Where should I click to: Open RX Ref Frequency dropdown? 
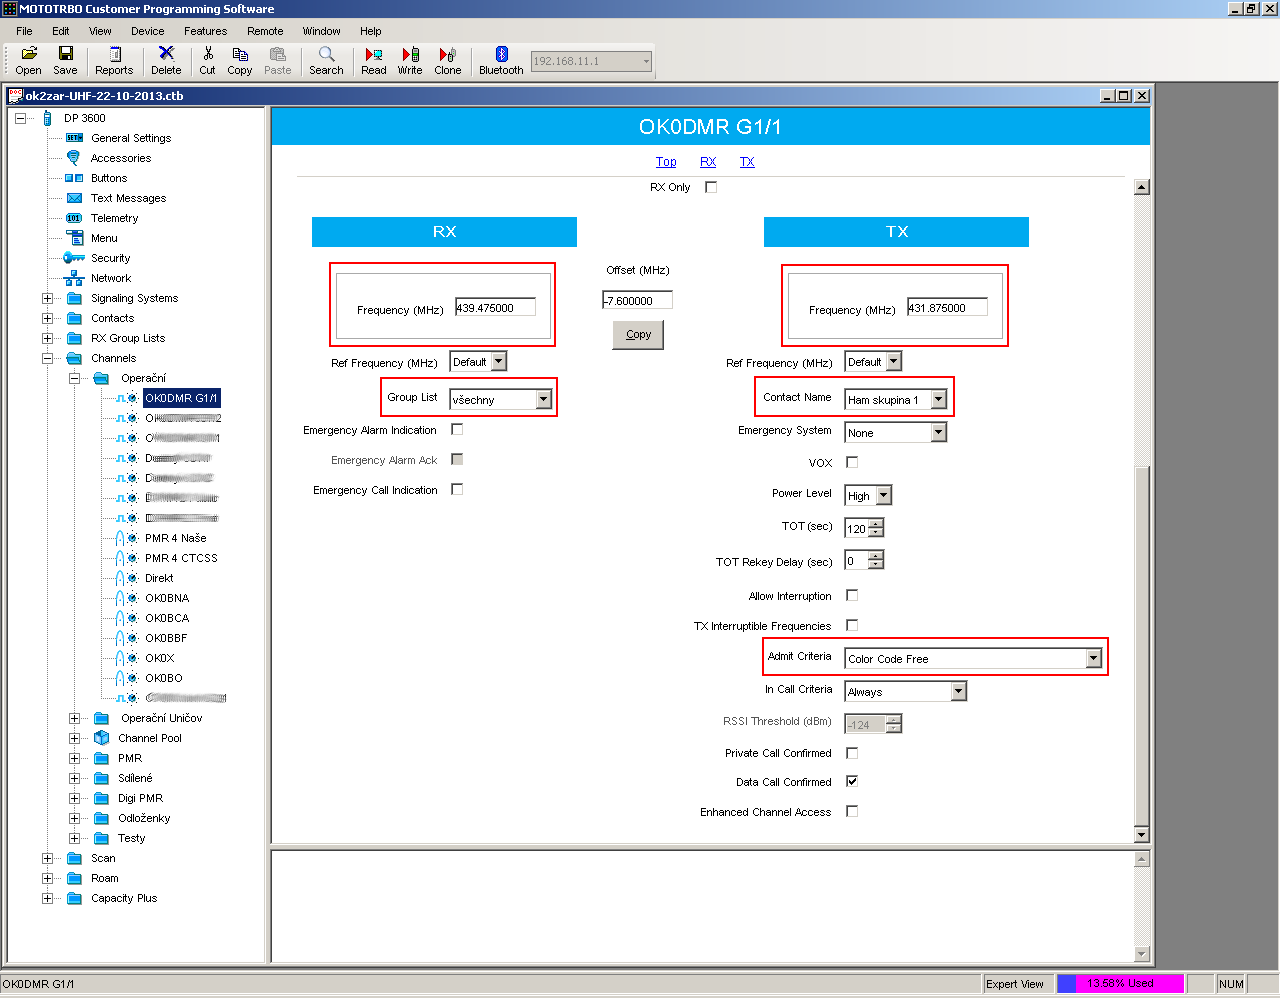tap(499, 361)
